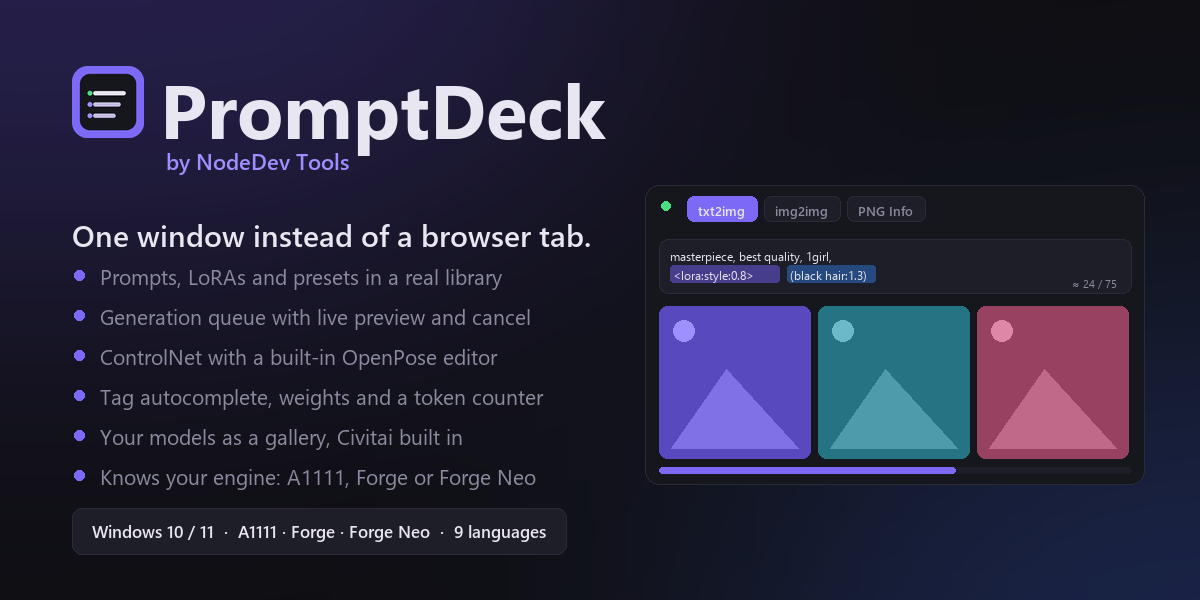Open the pink generated image thumbnail

(x=1053, y=382)
